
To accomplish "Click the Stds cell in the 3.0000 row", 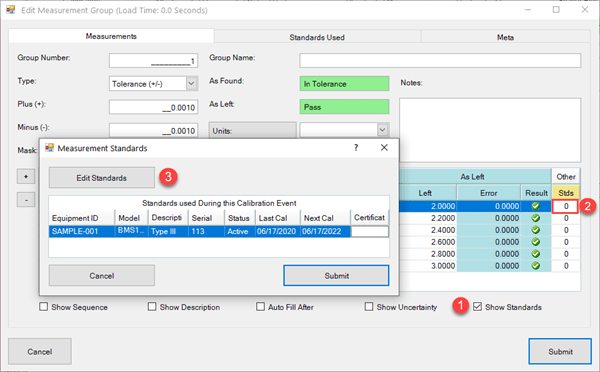I will (566, 266).
